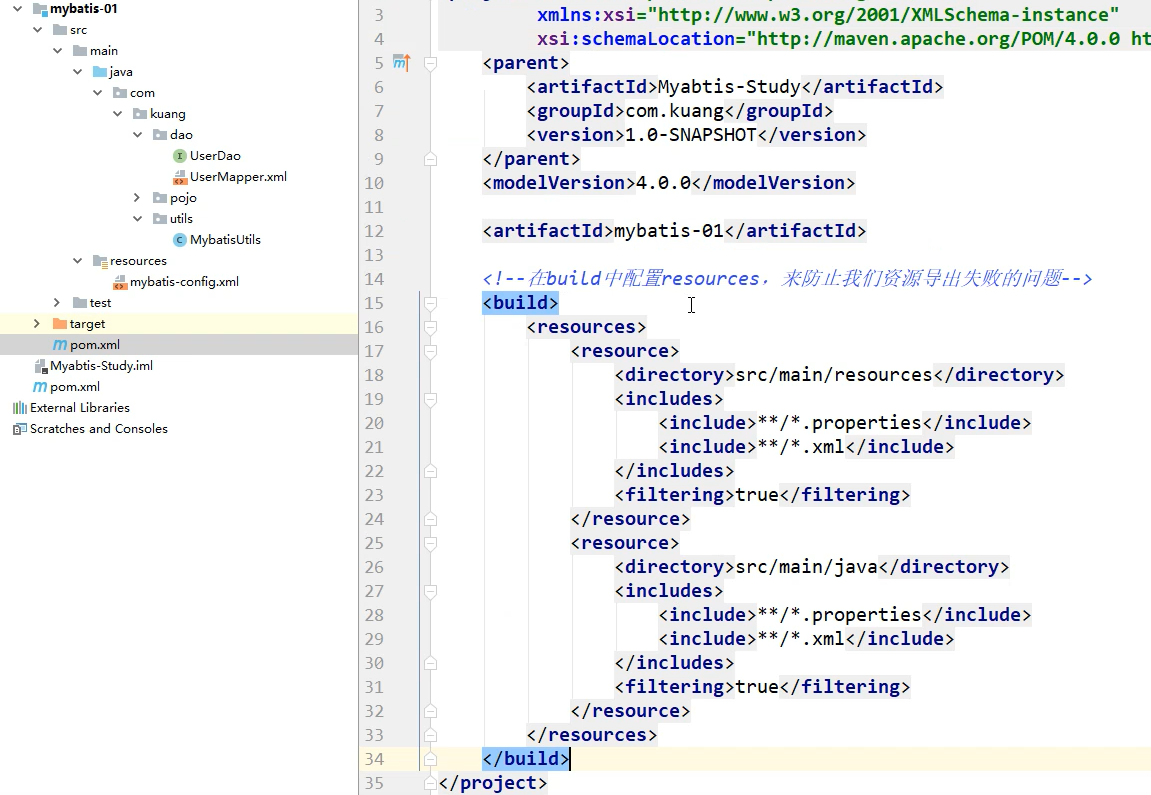Viewport: 1151px width, 795px height.
Task: Click the Scratches and Consoles icon
Action: click(x=20, y=429)
